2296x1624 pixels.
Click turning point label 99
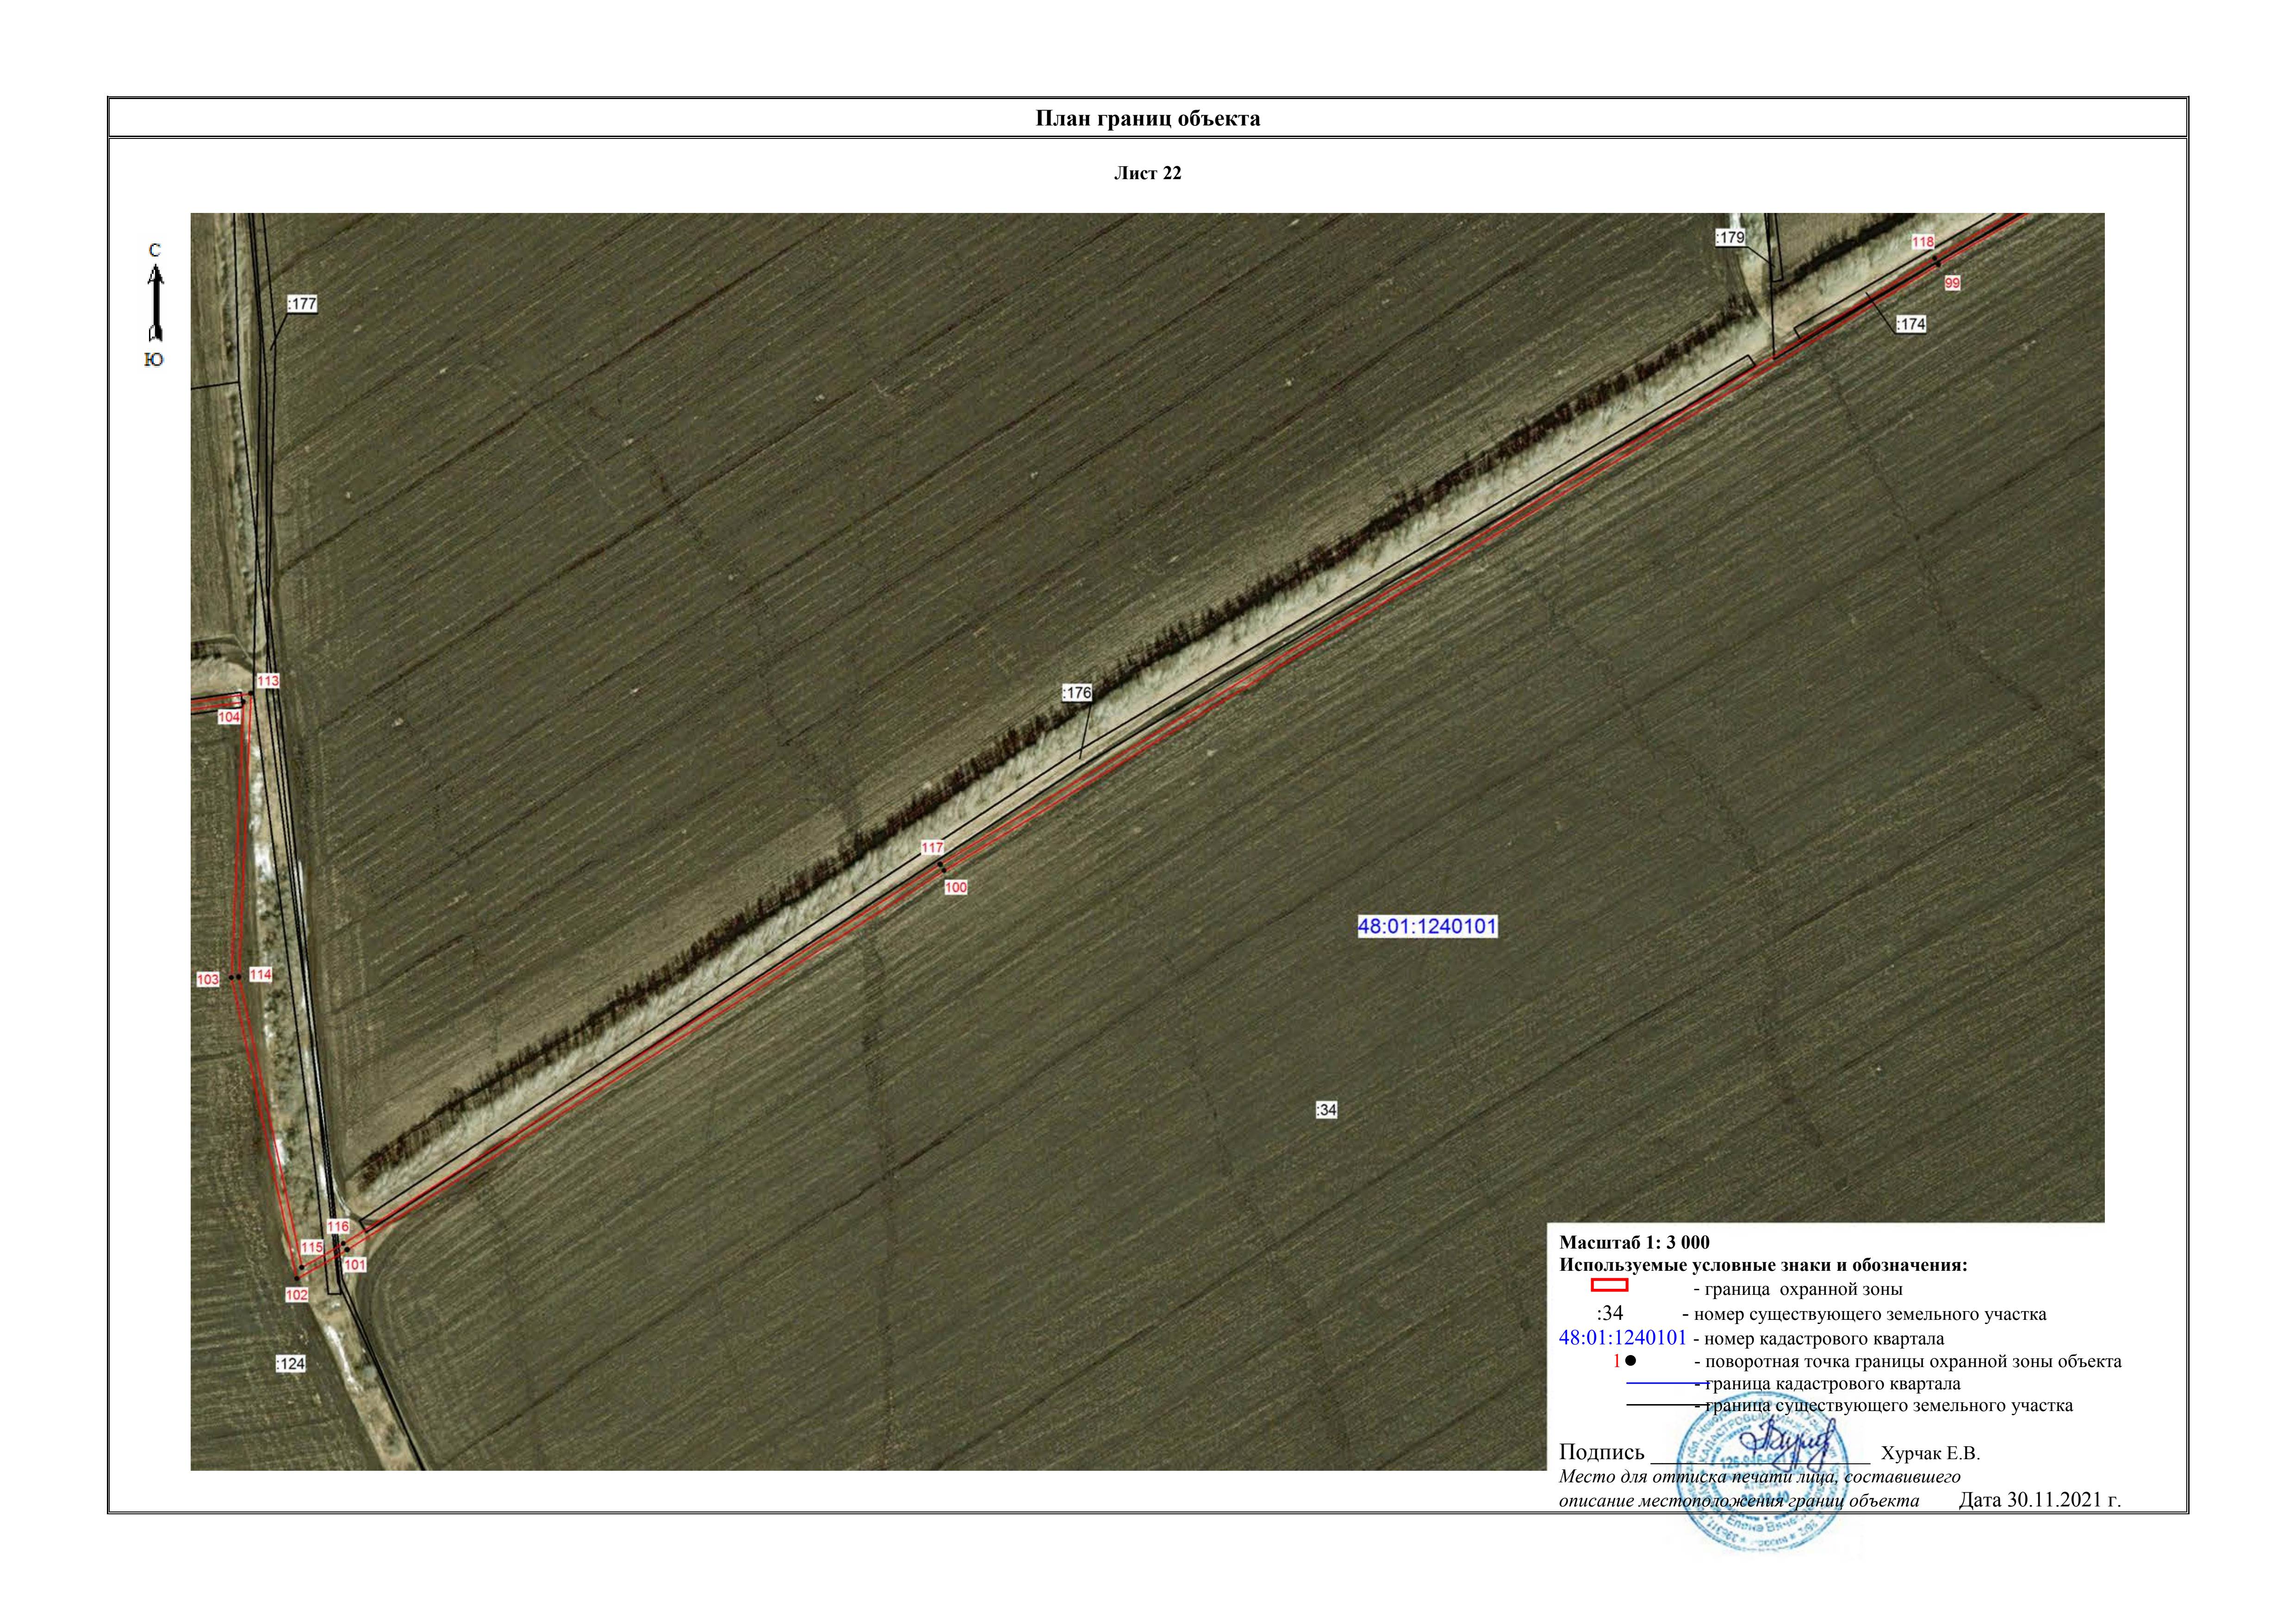click(1952, 284)
